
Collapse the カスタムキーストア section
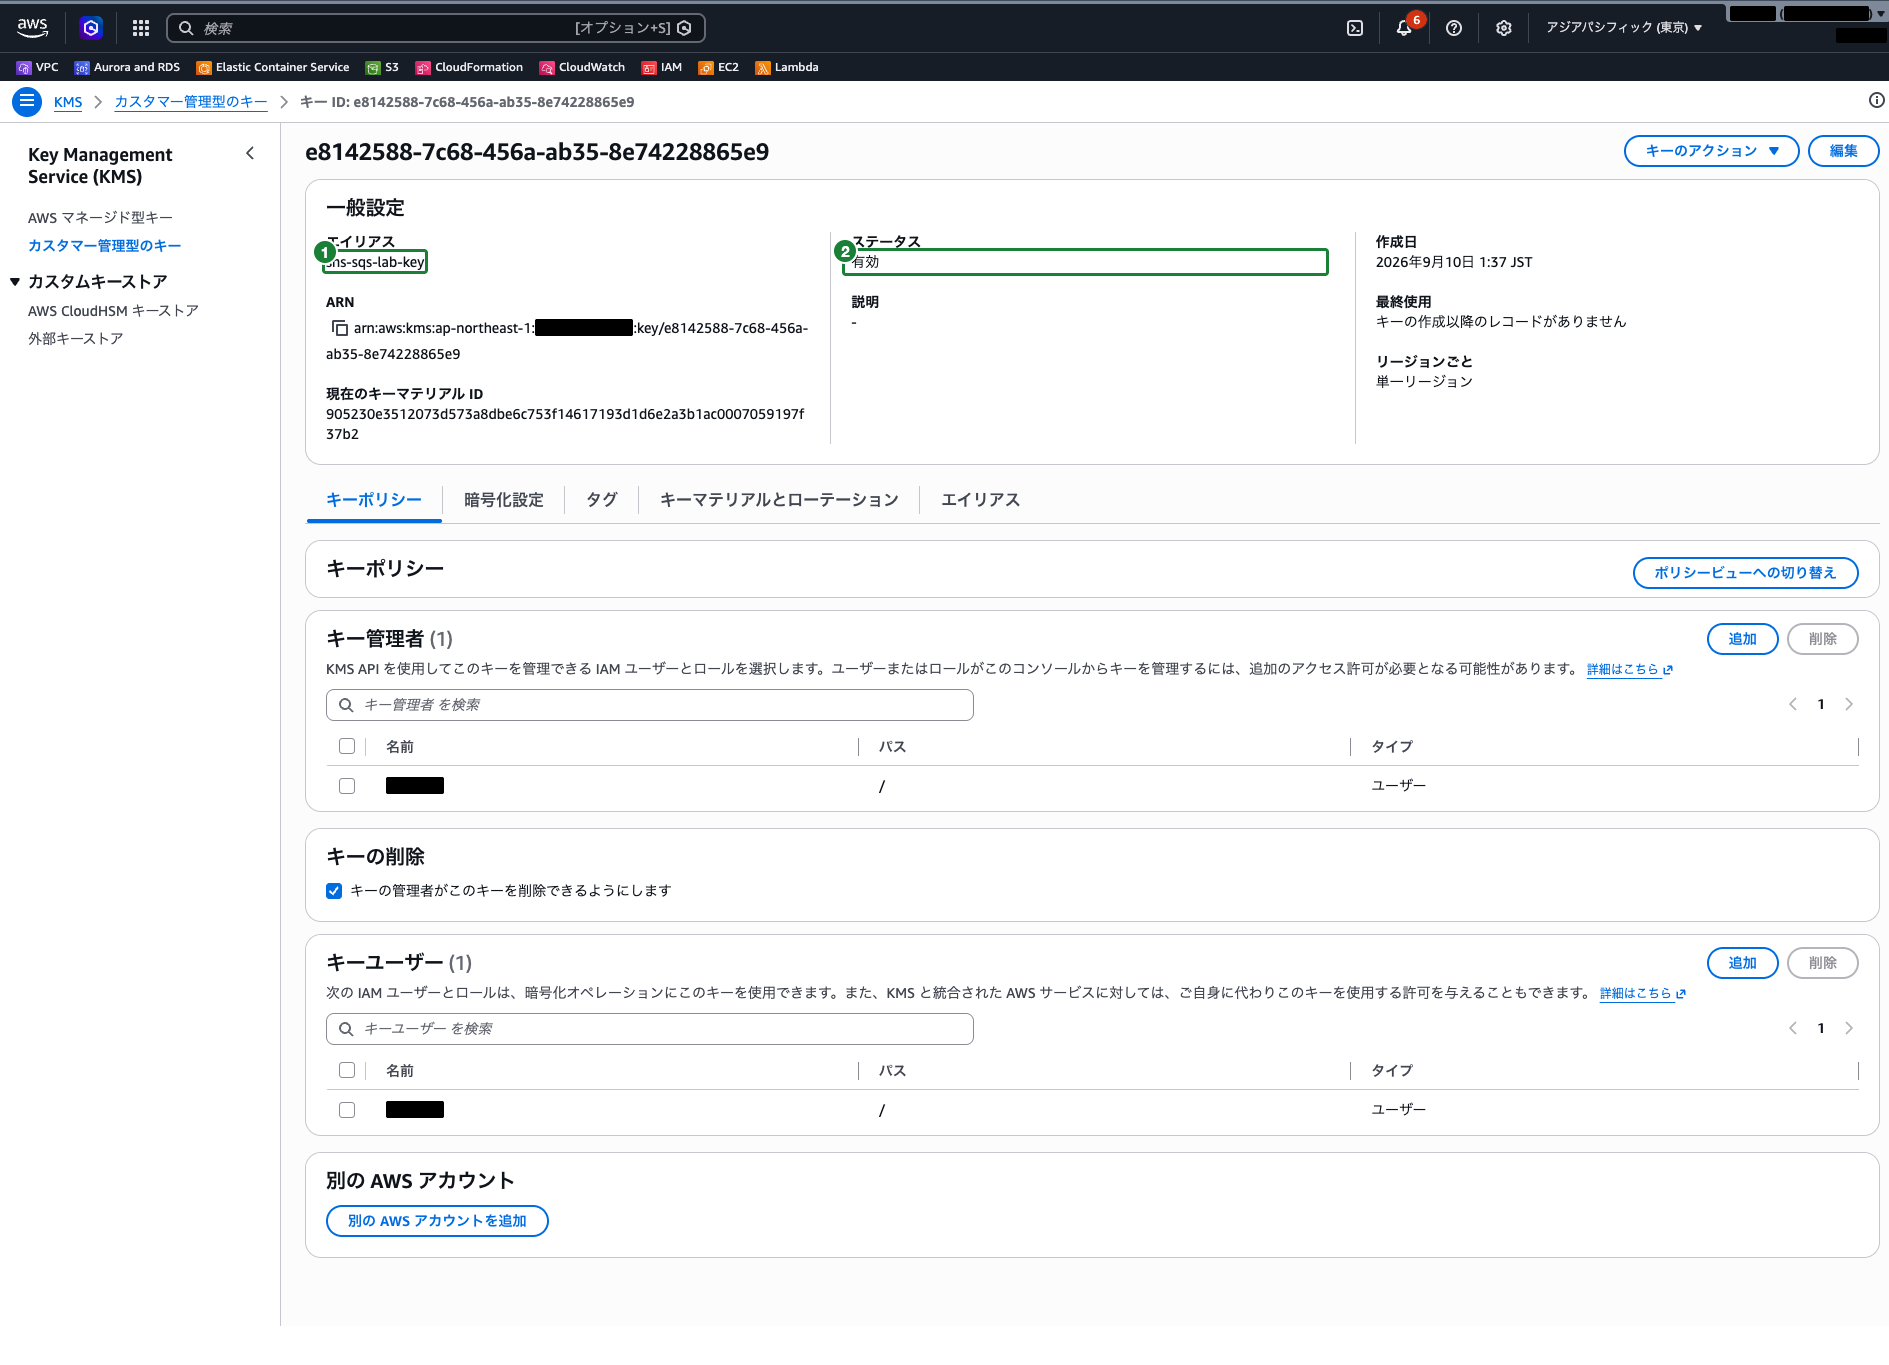(15, 282)
